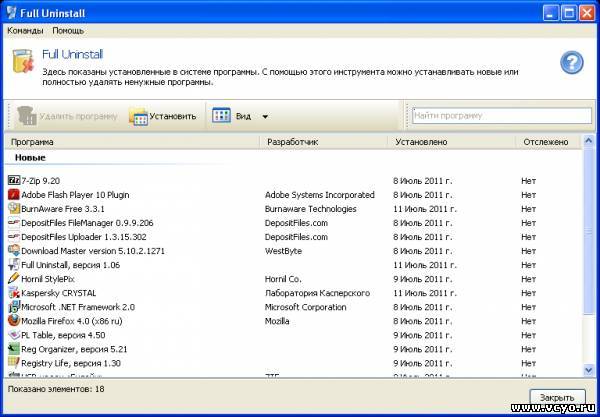Click the DepositFiles Uploader icon
This screenshot has width=600, height=417.
[14, 236]
